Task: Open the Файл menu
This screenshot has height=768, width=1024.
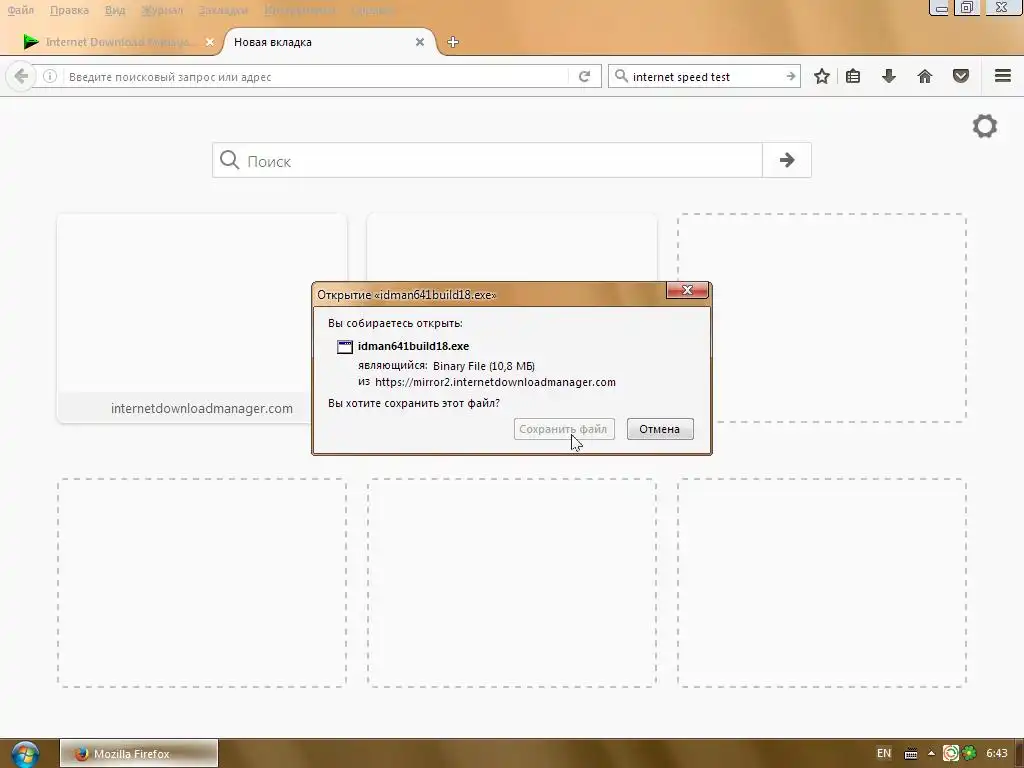Action: click(x=20, y=10)
